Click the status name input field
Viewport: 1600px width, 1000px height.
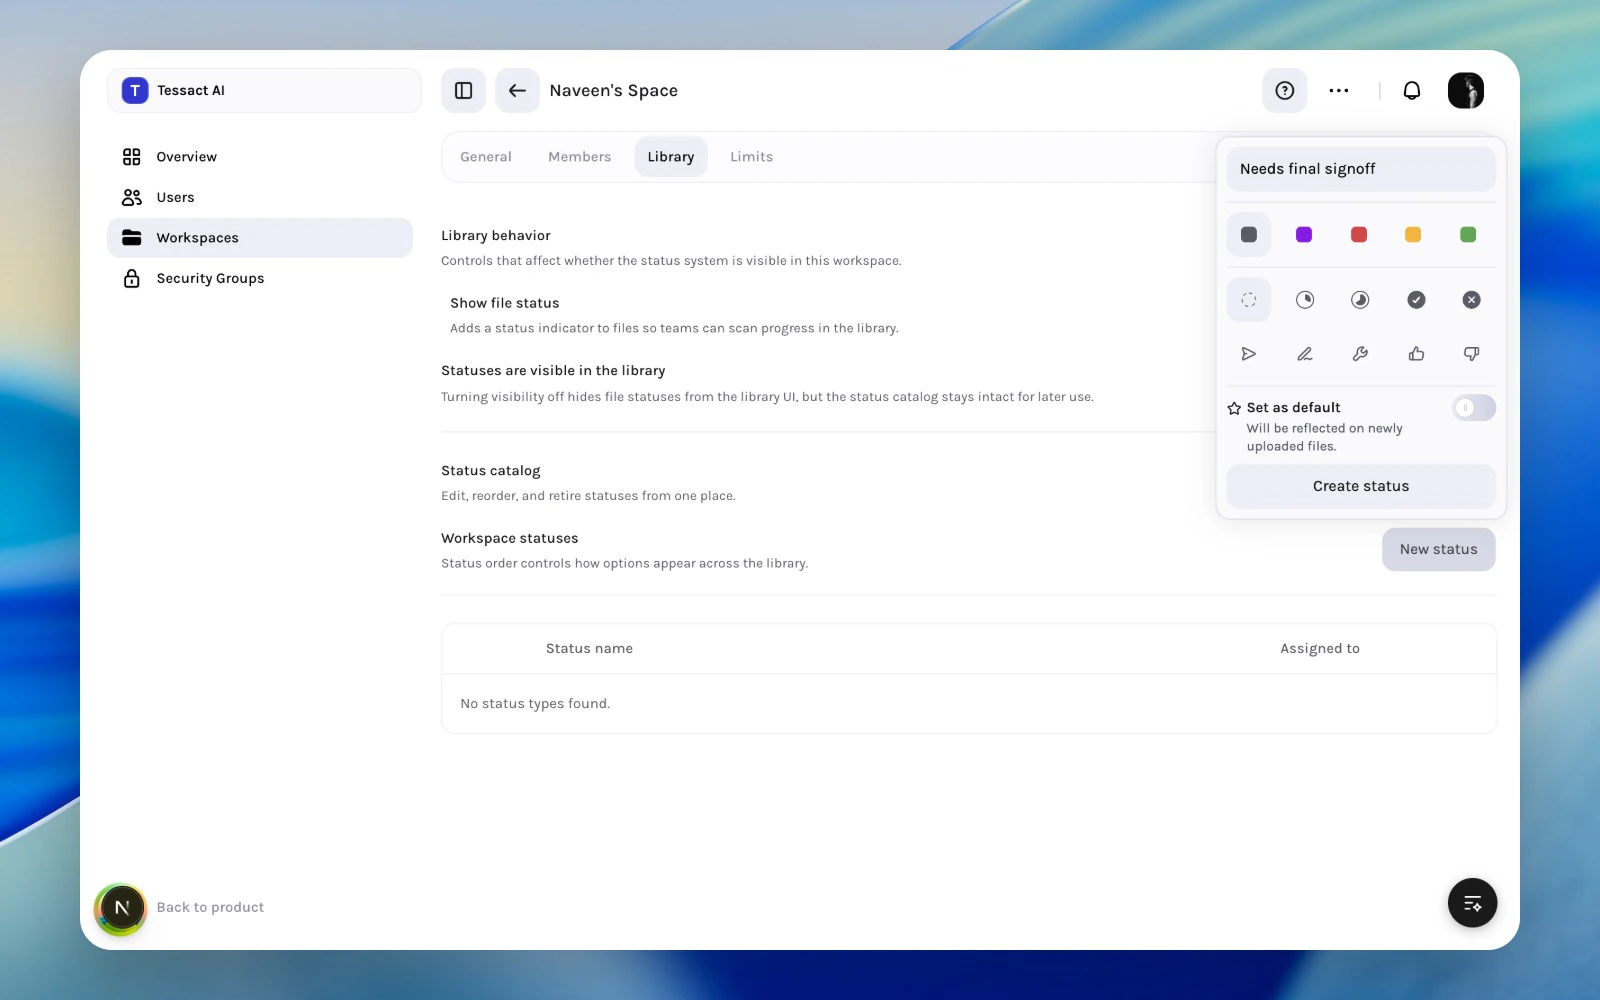click(x=1361, y=169)
